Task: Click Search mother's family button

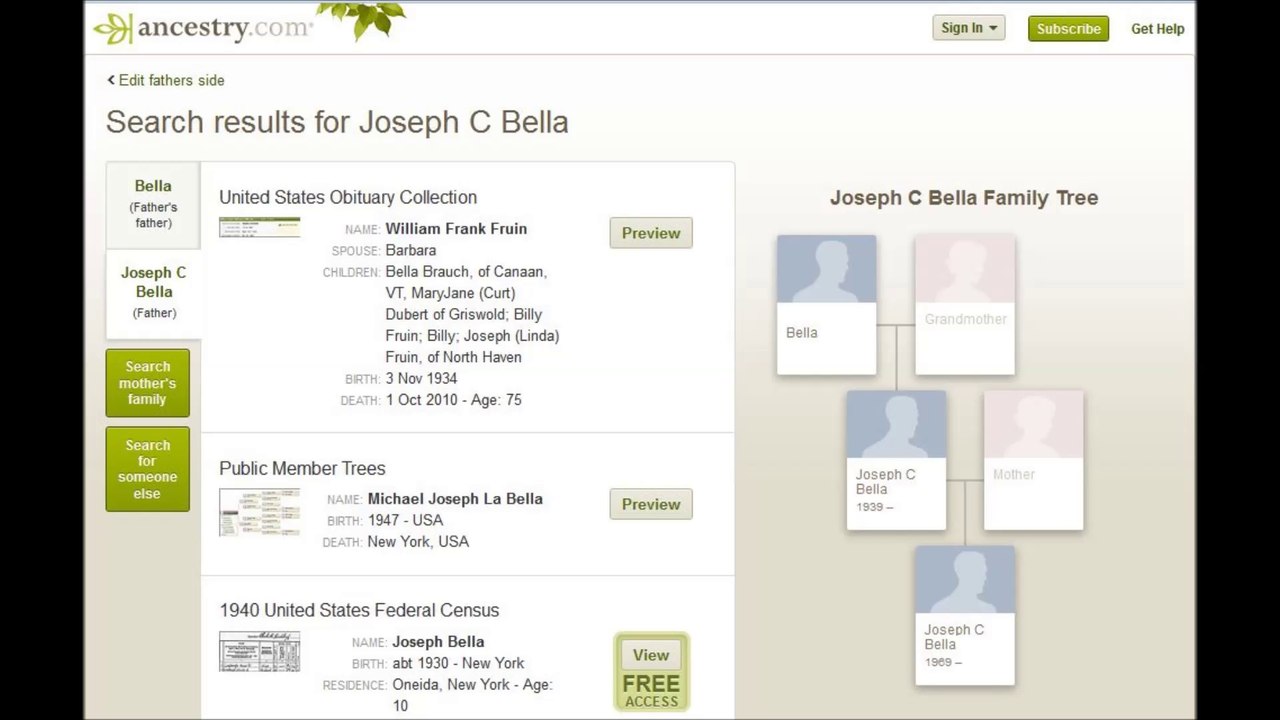Action: point(148,383)
